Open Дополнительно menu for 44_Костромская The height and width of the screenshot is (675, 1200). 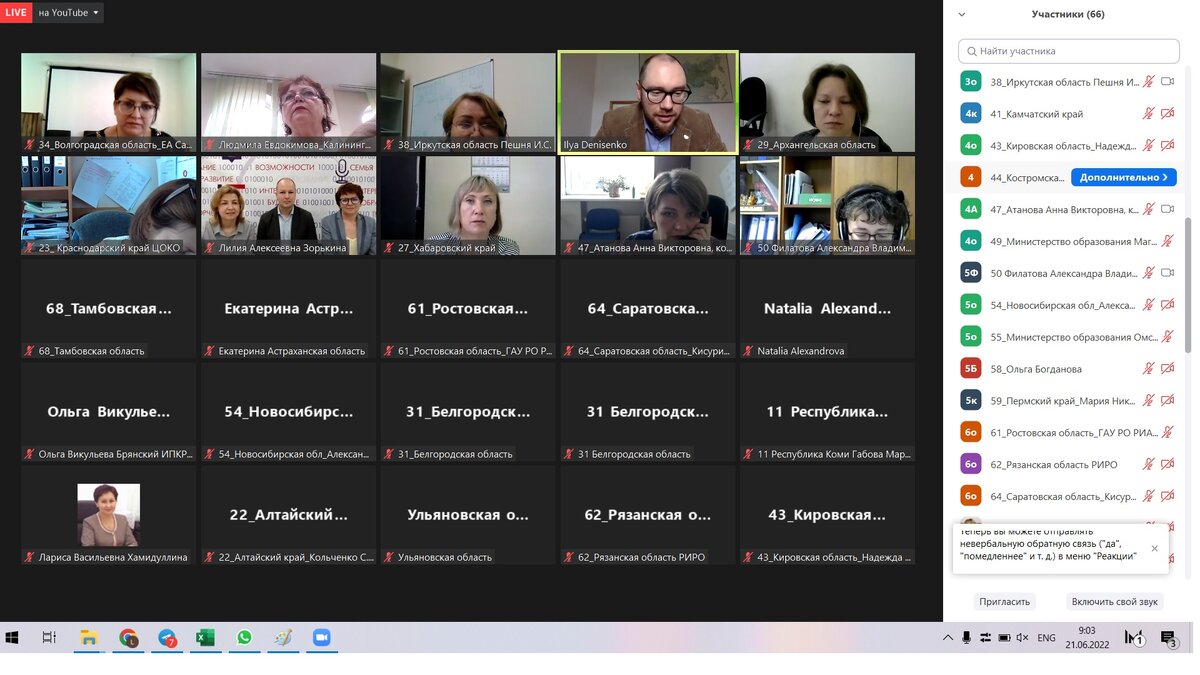coord(1123,177)
